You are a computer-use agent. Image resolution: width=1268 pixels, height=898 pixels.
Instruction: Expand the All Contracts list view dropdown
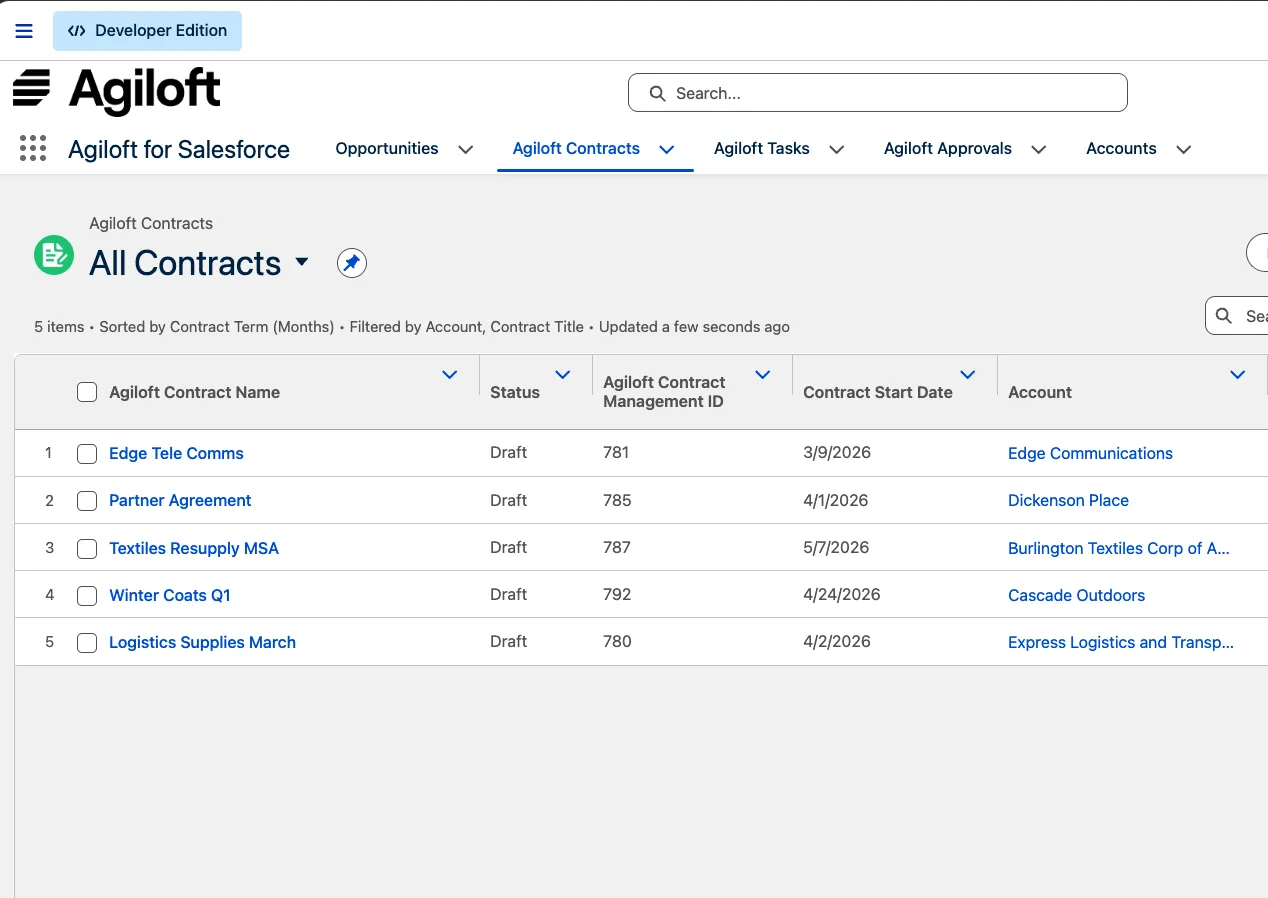tap(302, 263)
